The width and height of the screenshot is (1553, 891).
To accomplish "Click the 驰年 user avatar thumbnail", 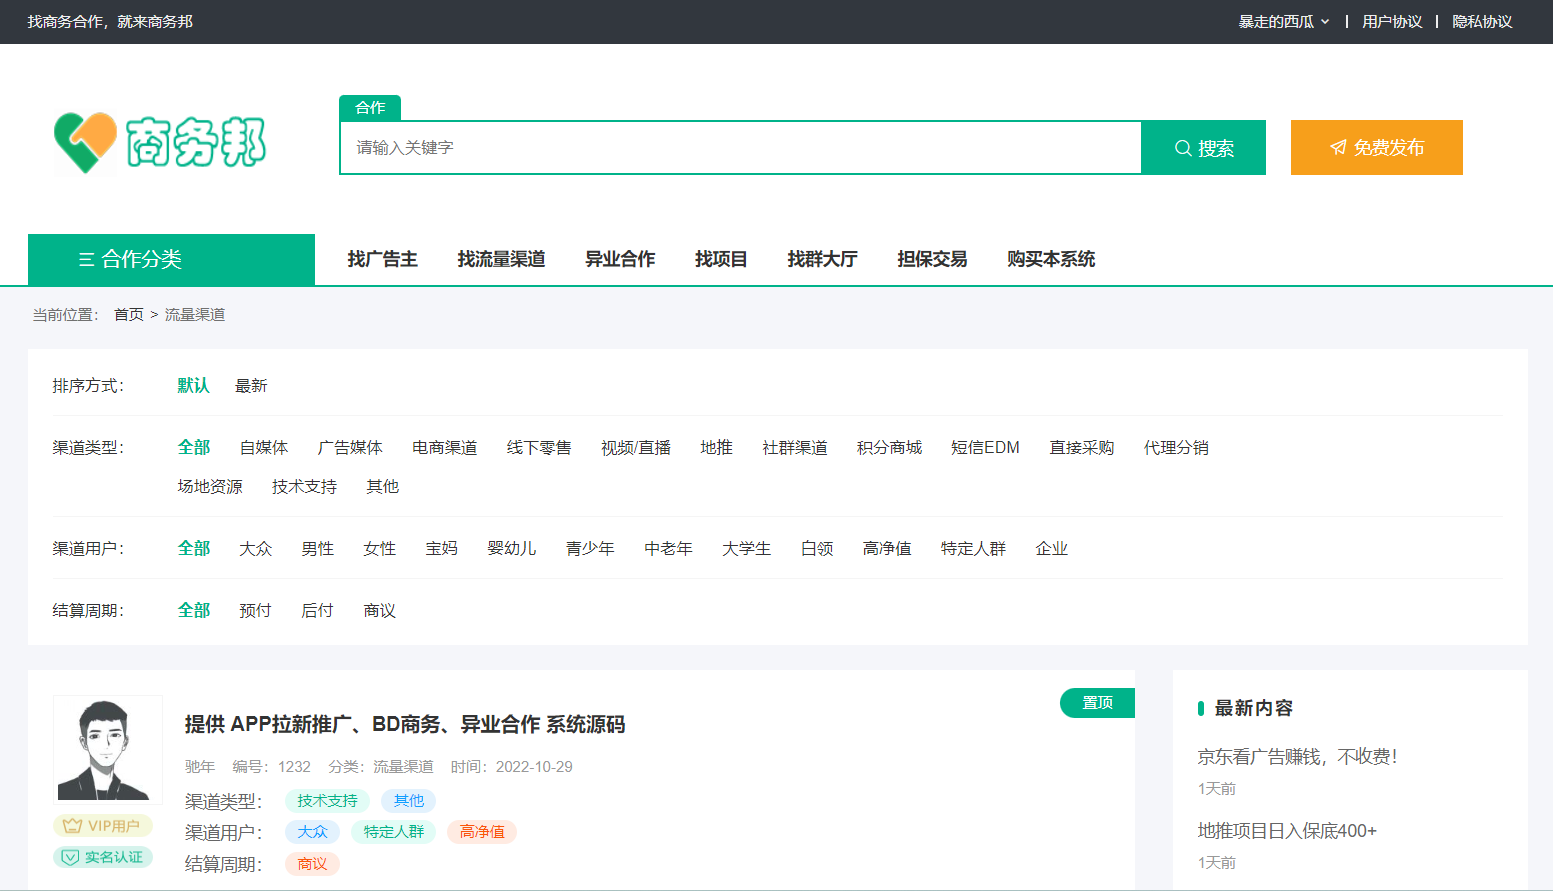I will click(x=107, y=749).
